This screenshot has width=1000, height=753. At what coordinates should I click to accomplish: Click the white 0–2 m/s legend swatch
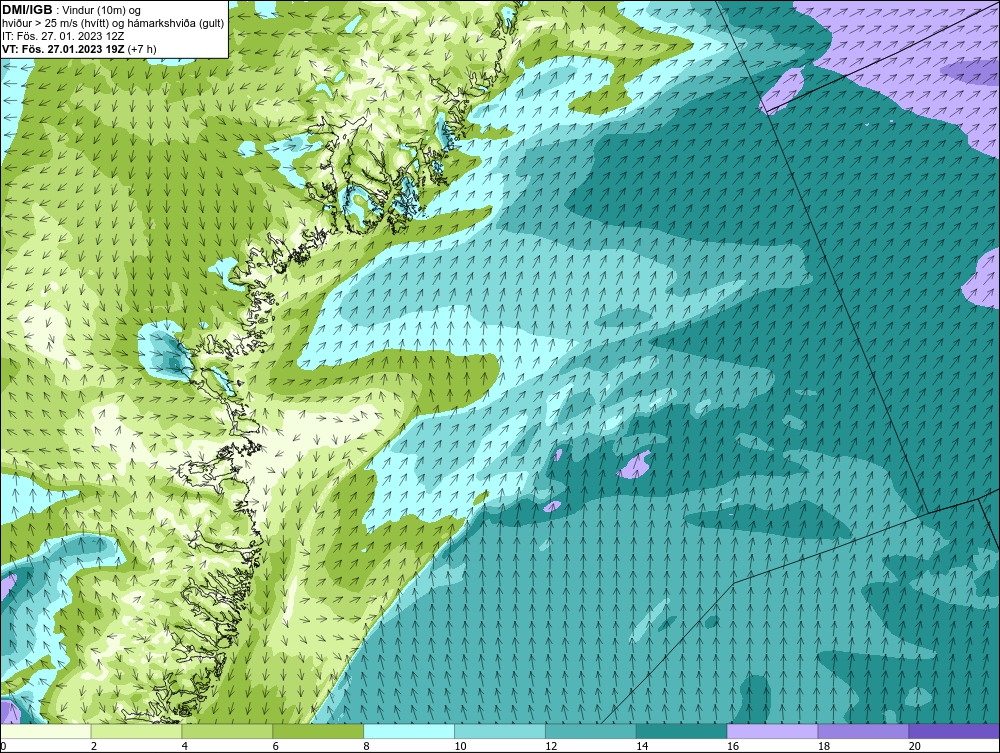(x=46, y=731)
